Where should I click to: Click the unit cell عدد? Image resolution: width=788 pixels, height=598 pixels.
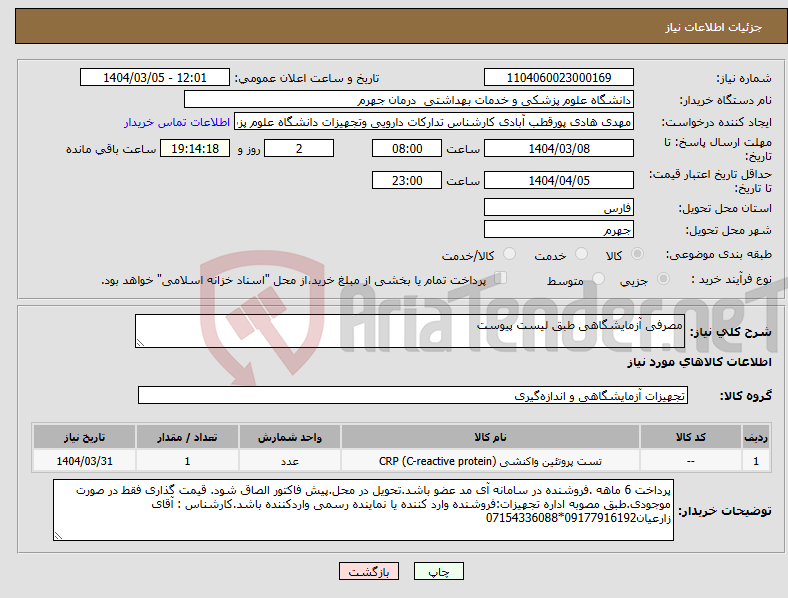290,461
